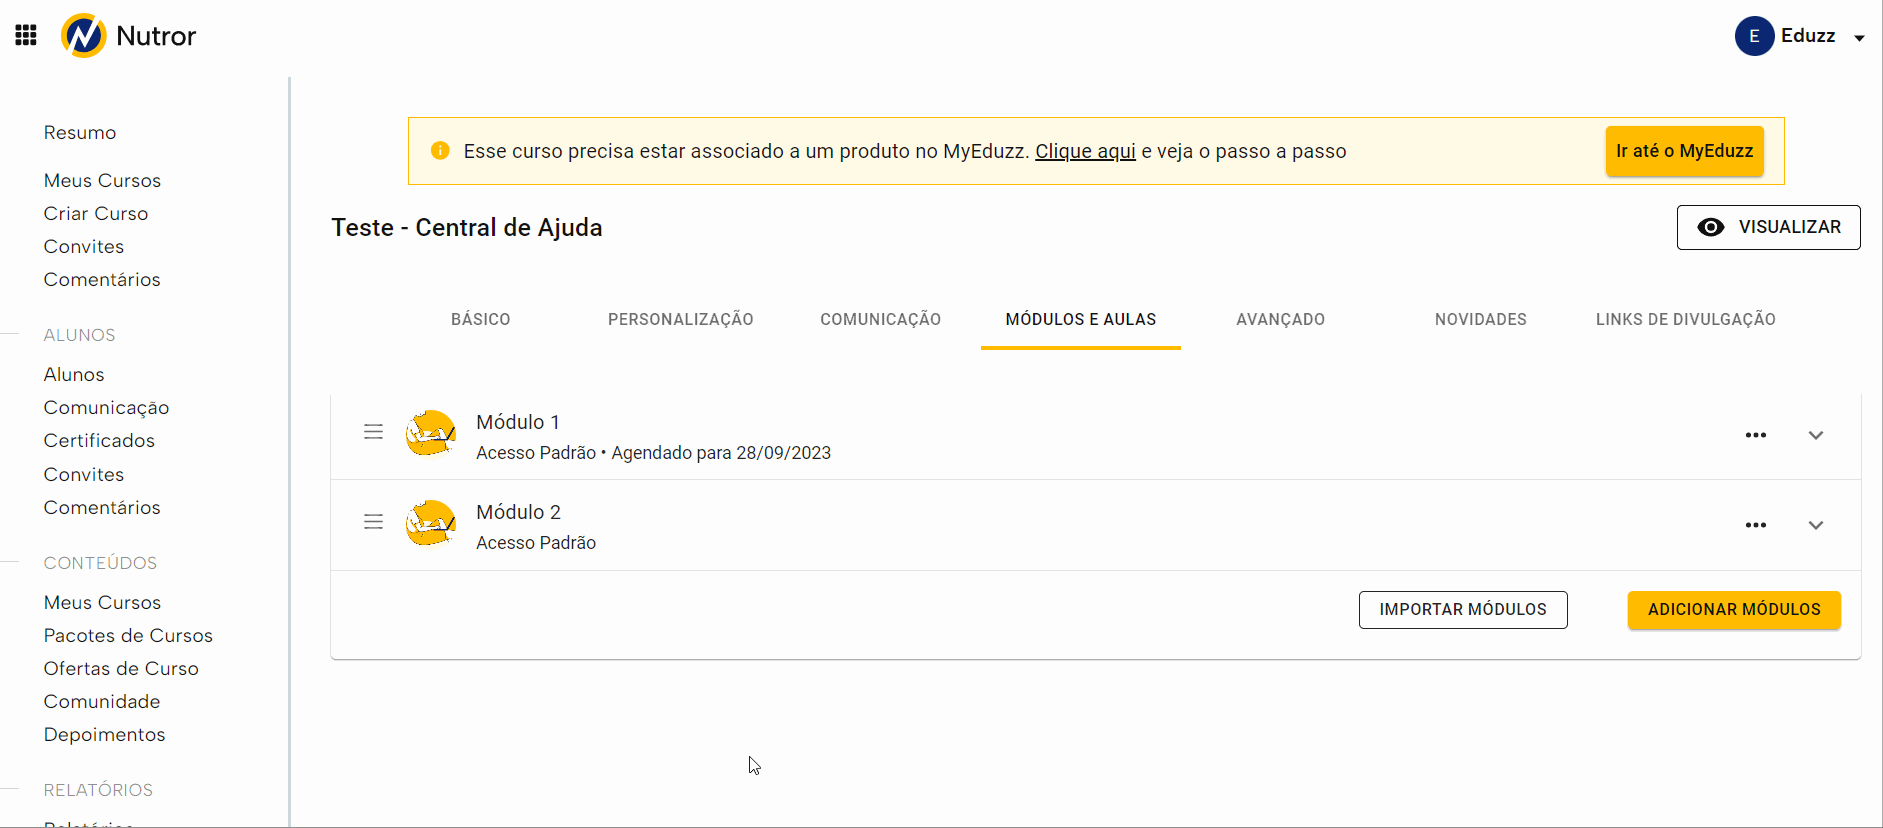Switch to the AVANÇADO tab
Screen dimensions: 1883x828
(x=1281, y=319)
